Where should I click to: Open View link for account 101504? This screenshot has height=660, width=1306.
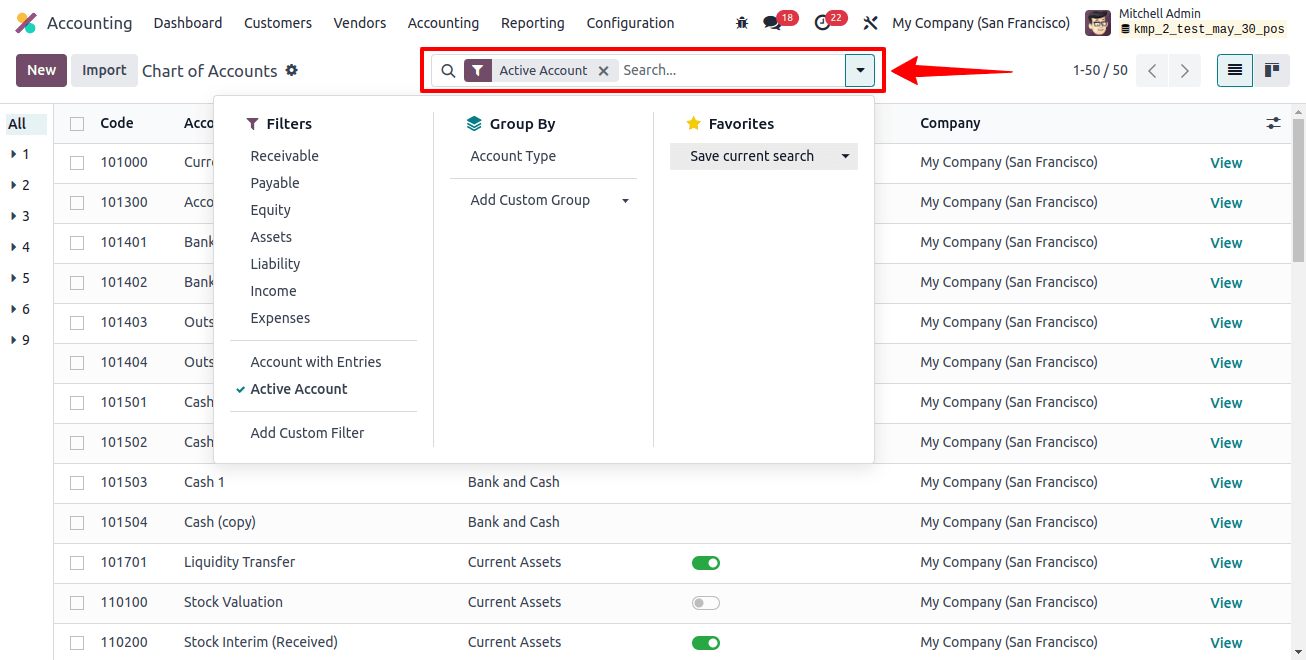1226,523
